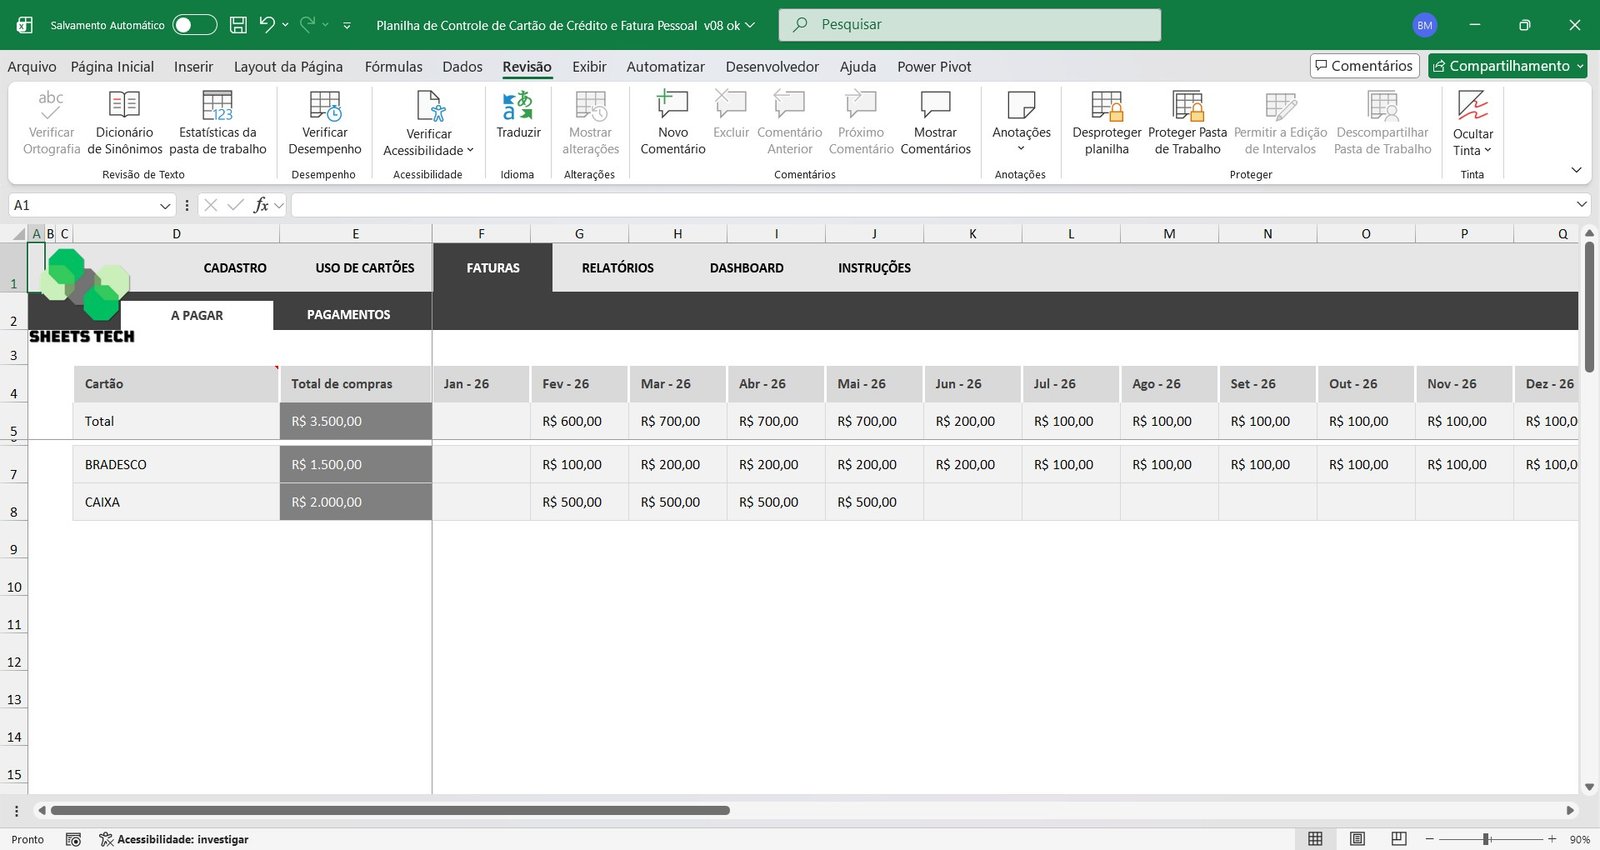Switch to Page Break Preview view
The height and width of the screenshot is (850, 1600).
click(x=1399, y=839)
